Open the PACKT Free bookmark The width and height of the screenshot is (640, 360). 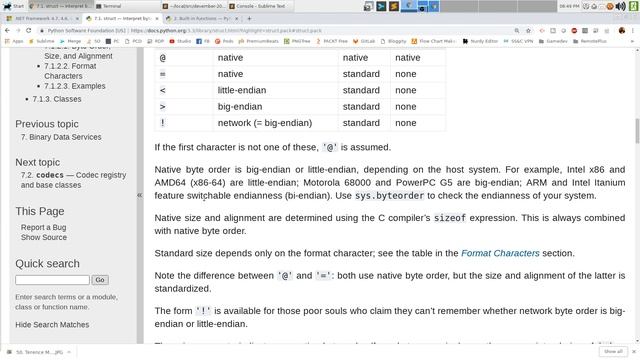click(332, 41)
